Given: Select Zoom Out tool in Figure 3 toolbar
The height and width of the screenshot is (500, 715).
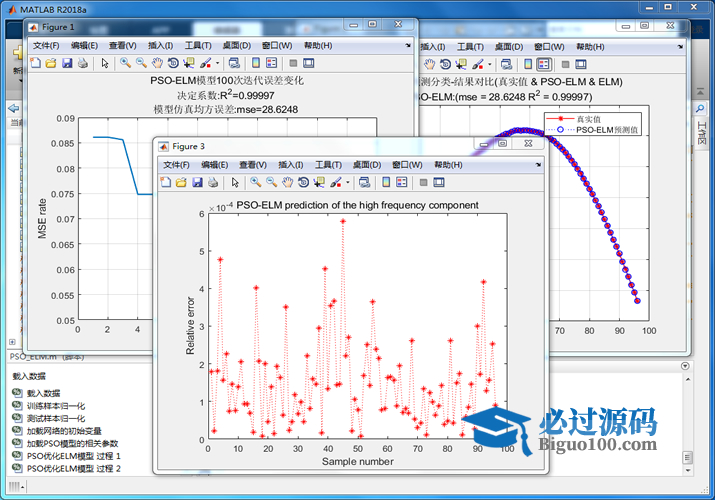Looking at the screenshot, I should [271, 182].
